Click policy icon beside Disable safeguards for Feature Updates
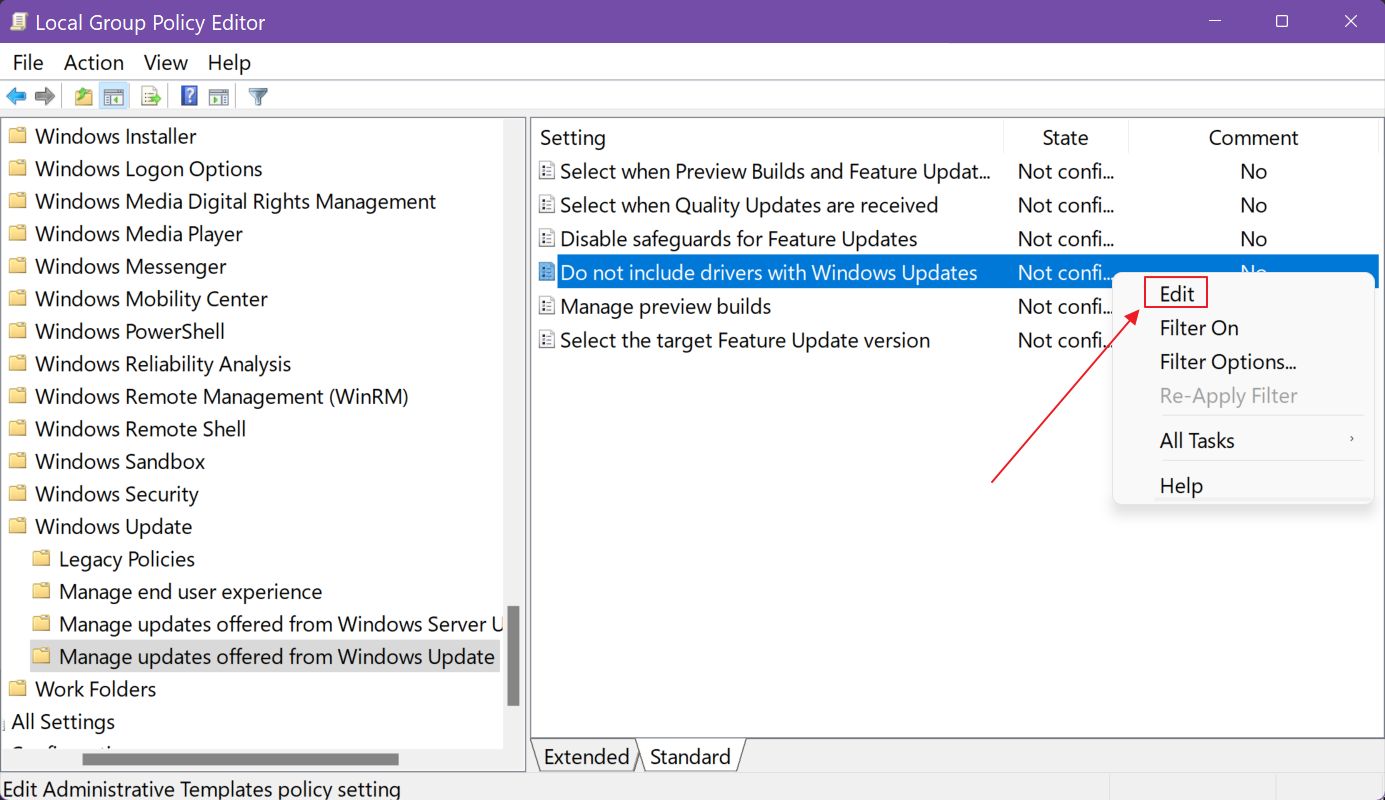The height and width of the screenshot is (800, 1385). (547, 239)
